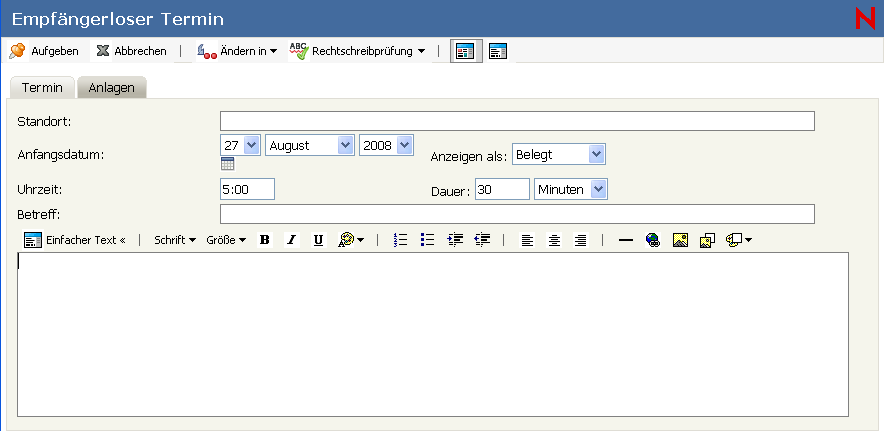The width and height of the screenshot is (884, 431).
Task: Align text right
Action: (581, 240)
